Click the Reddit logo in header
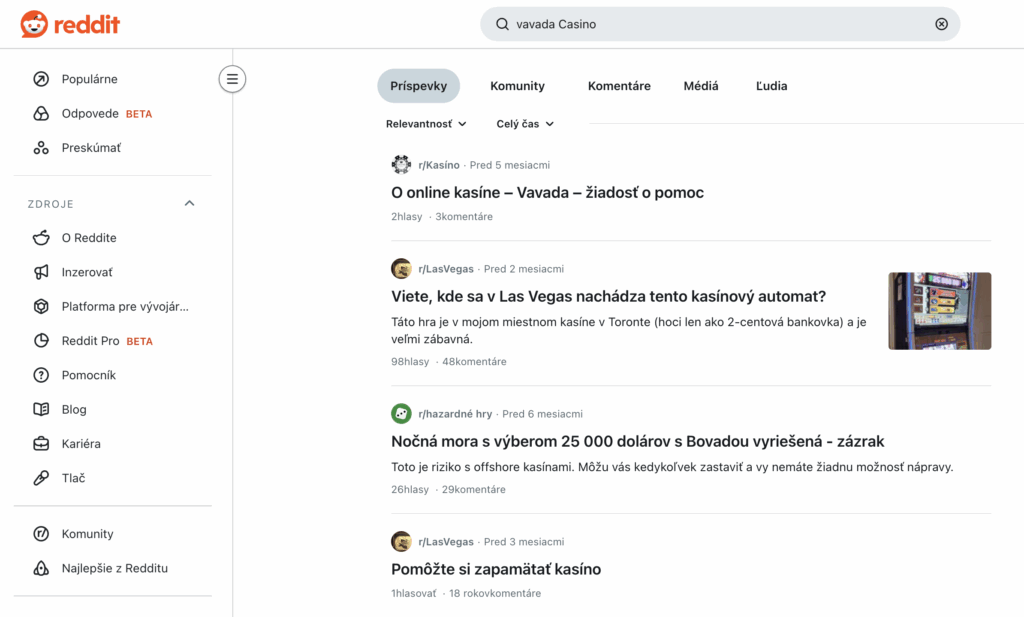The height and width of the screenshot is (617, 1024). (x=70, y=24)
